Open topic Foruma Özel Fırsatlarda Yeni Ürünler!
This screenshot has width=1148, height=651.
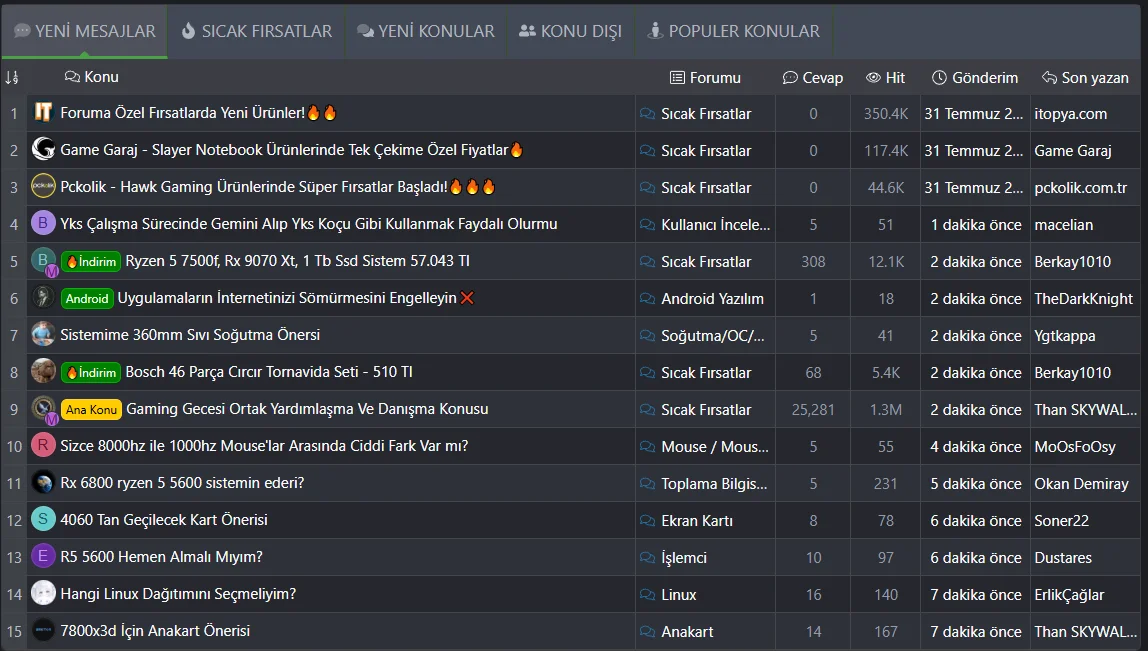tap(198, 113)
